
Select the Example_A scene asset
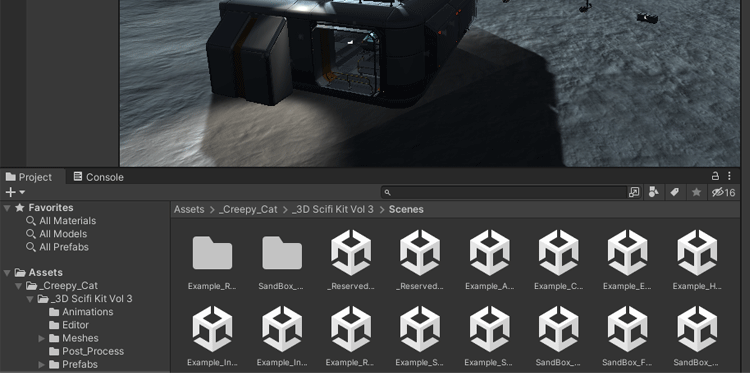click(x=489, y=260)
